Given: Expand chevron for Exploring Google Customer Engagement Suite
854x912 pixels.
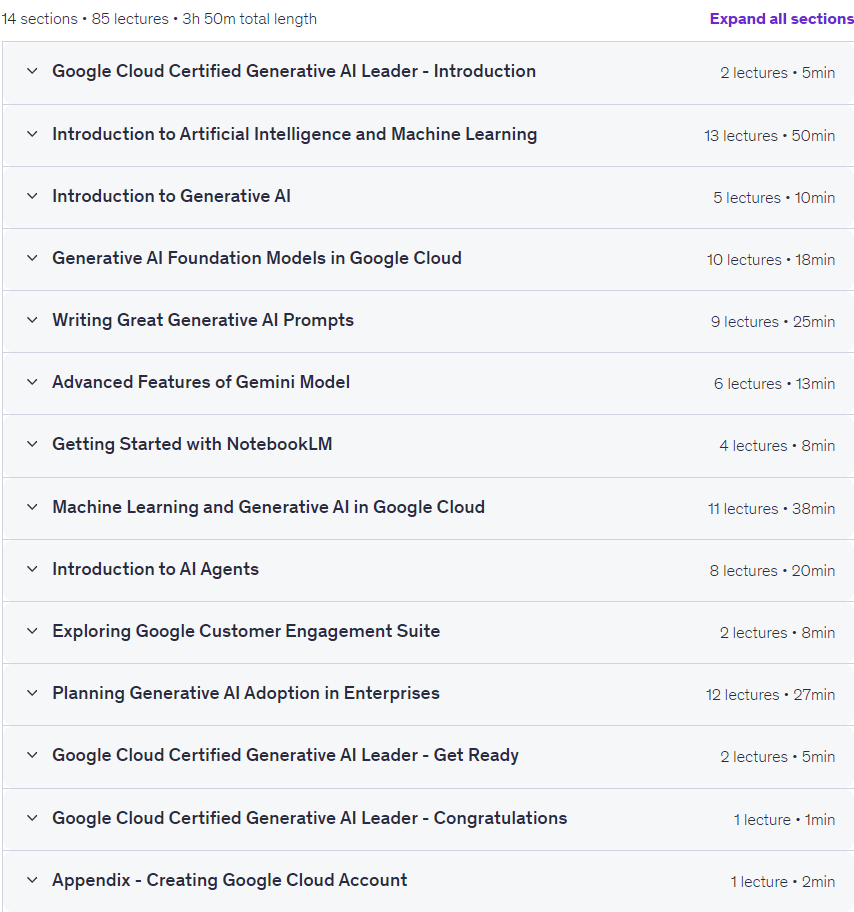Looking at the screenshot, I should click(x=33, y=631).
